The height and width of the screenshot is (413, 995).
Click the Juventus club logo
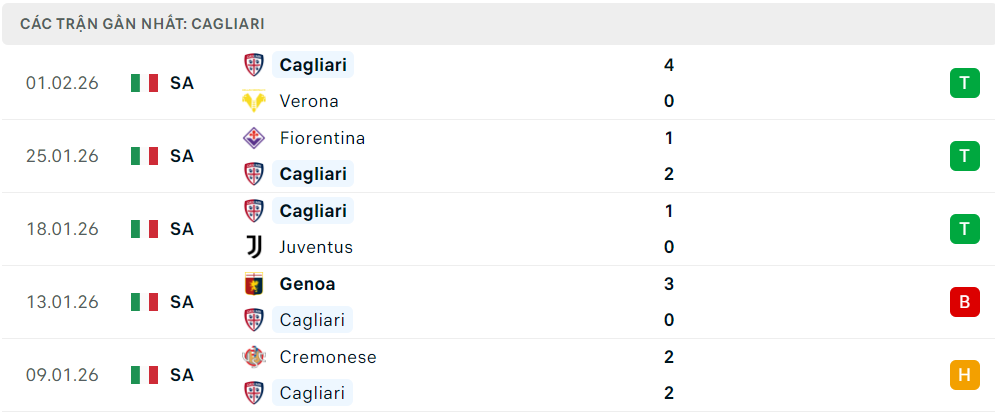click(x=254, y=247)
